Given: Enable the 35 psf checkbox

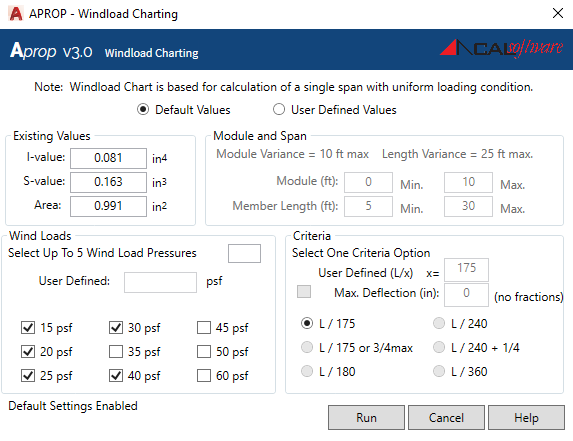Looking at the screenshot, I should click(x=116, y=352).
